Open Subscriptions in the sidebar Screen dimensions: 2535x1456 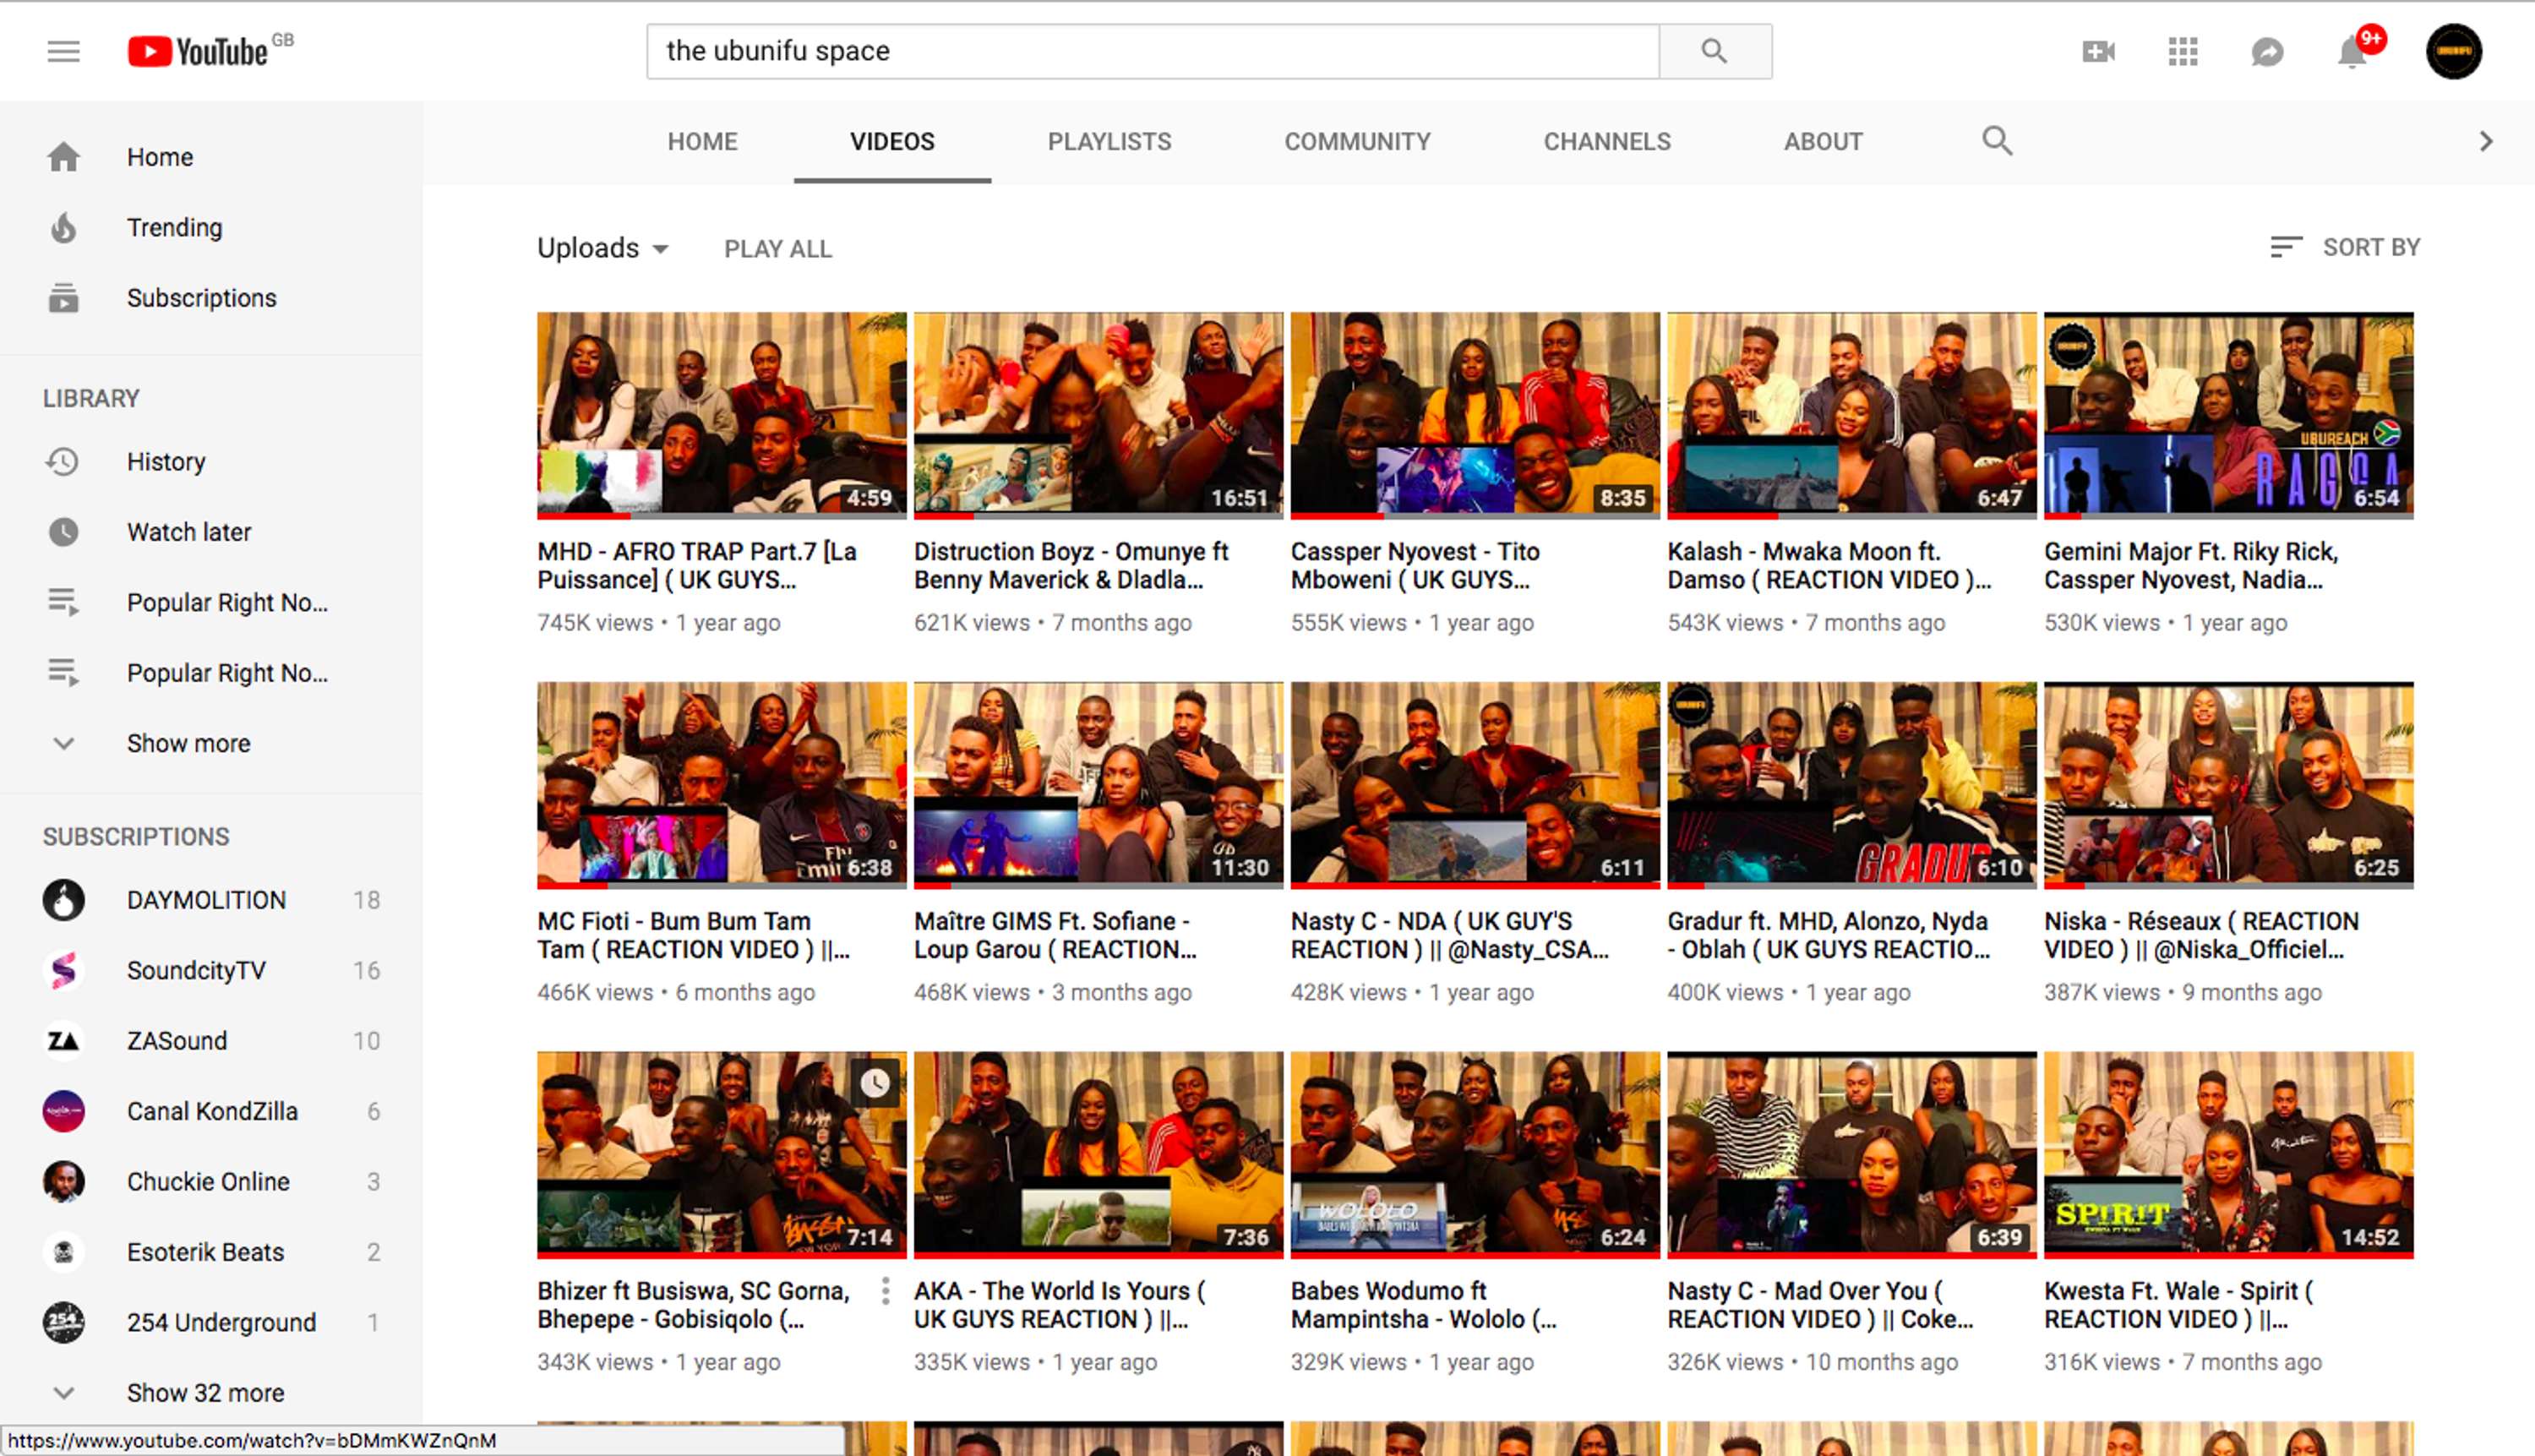coord(211,298)
